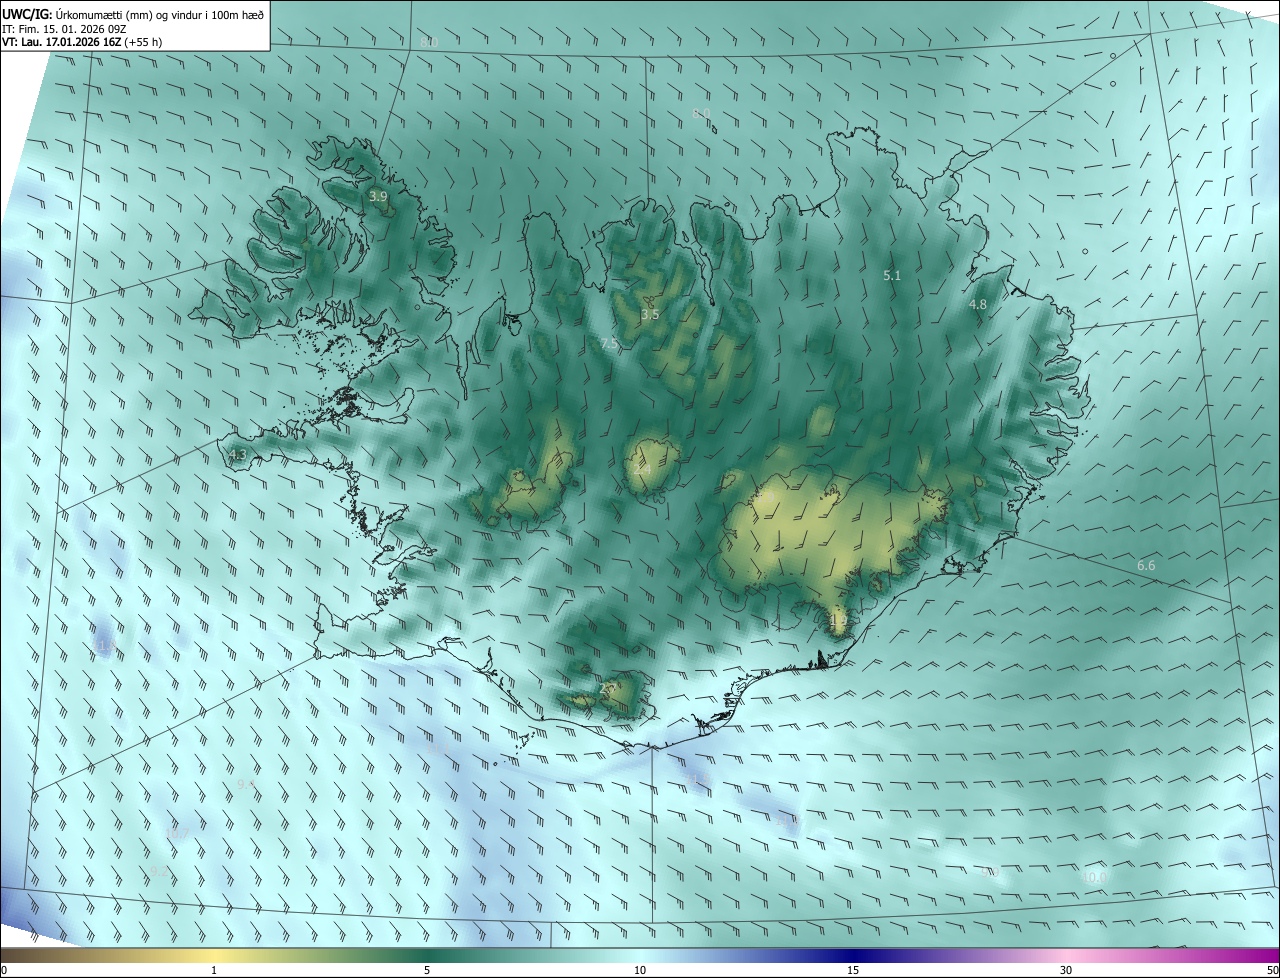
Task: Click the VT: Lau. 17.01.2026 16Z (+55 h) line
Action: click(x=82, y=42)
